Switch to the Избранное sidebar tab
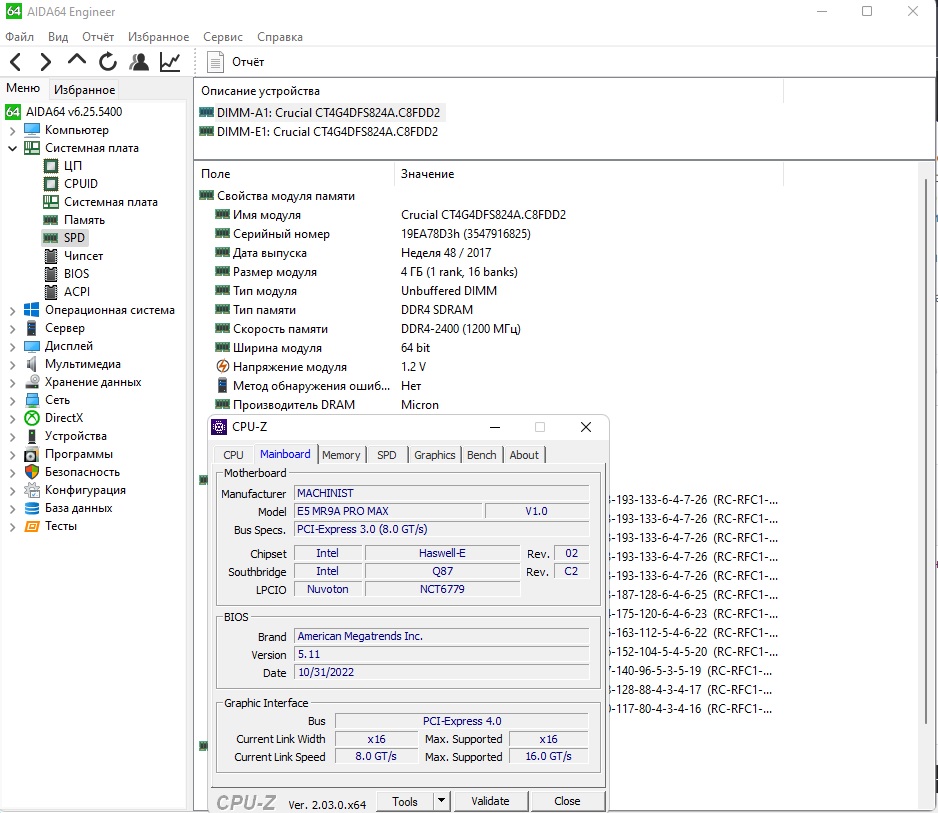Image resolution: width=938 pixels, height=813 pixels. [84, 90]
